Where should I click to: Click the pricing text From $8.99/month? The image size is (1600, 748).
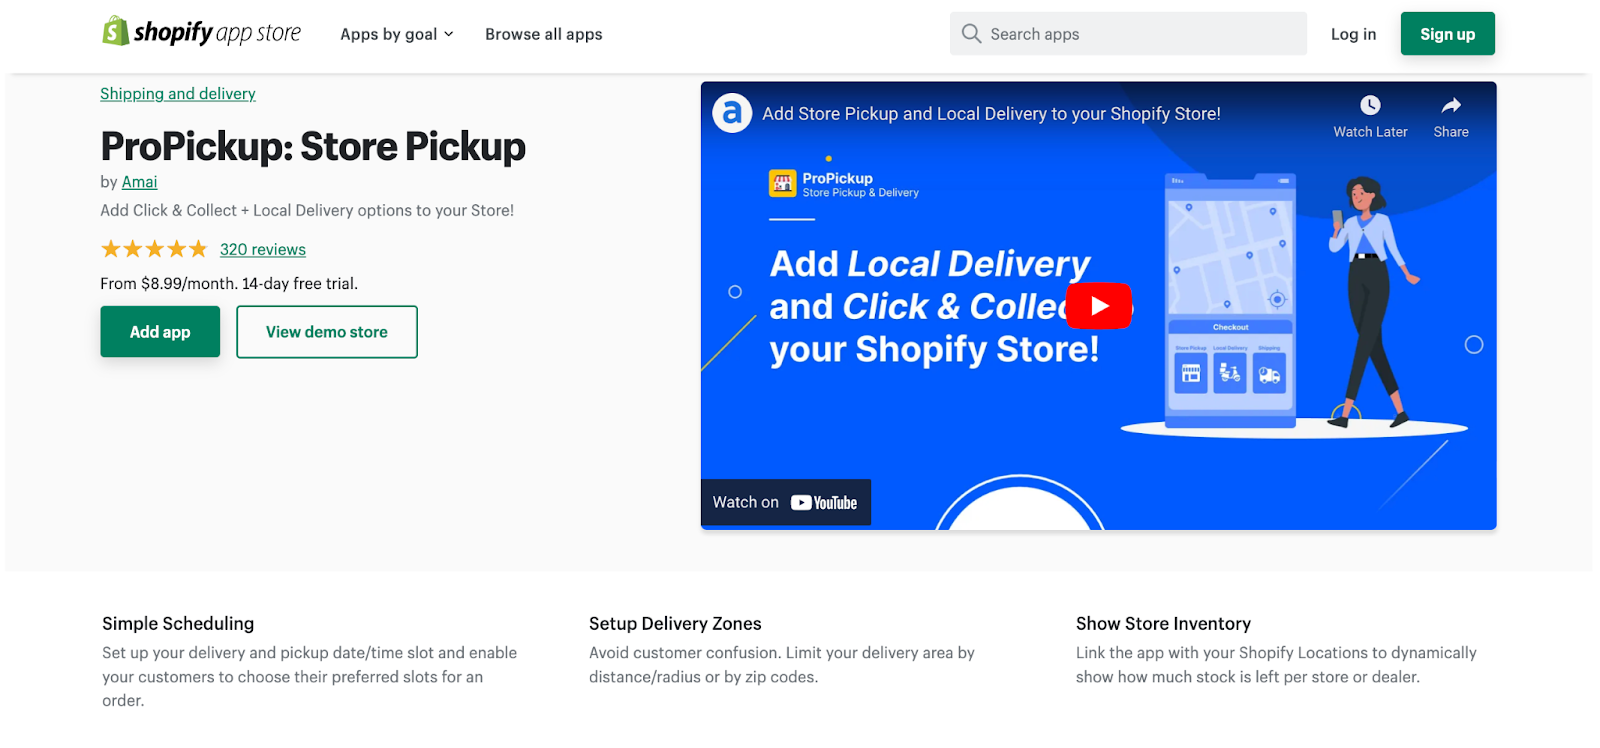click(229, 284)
